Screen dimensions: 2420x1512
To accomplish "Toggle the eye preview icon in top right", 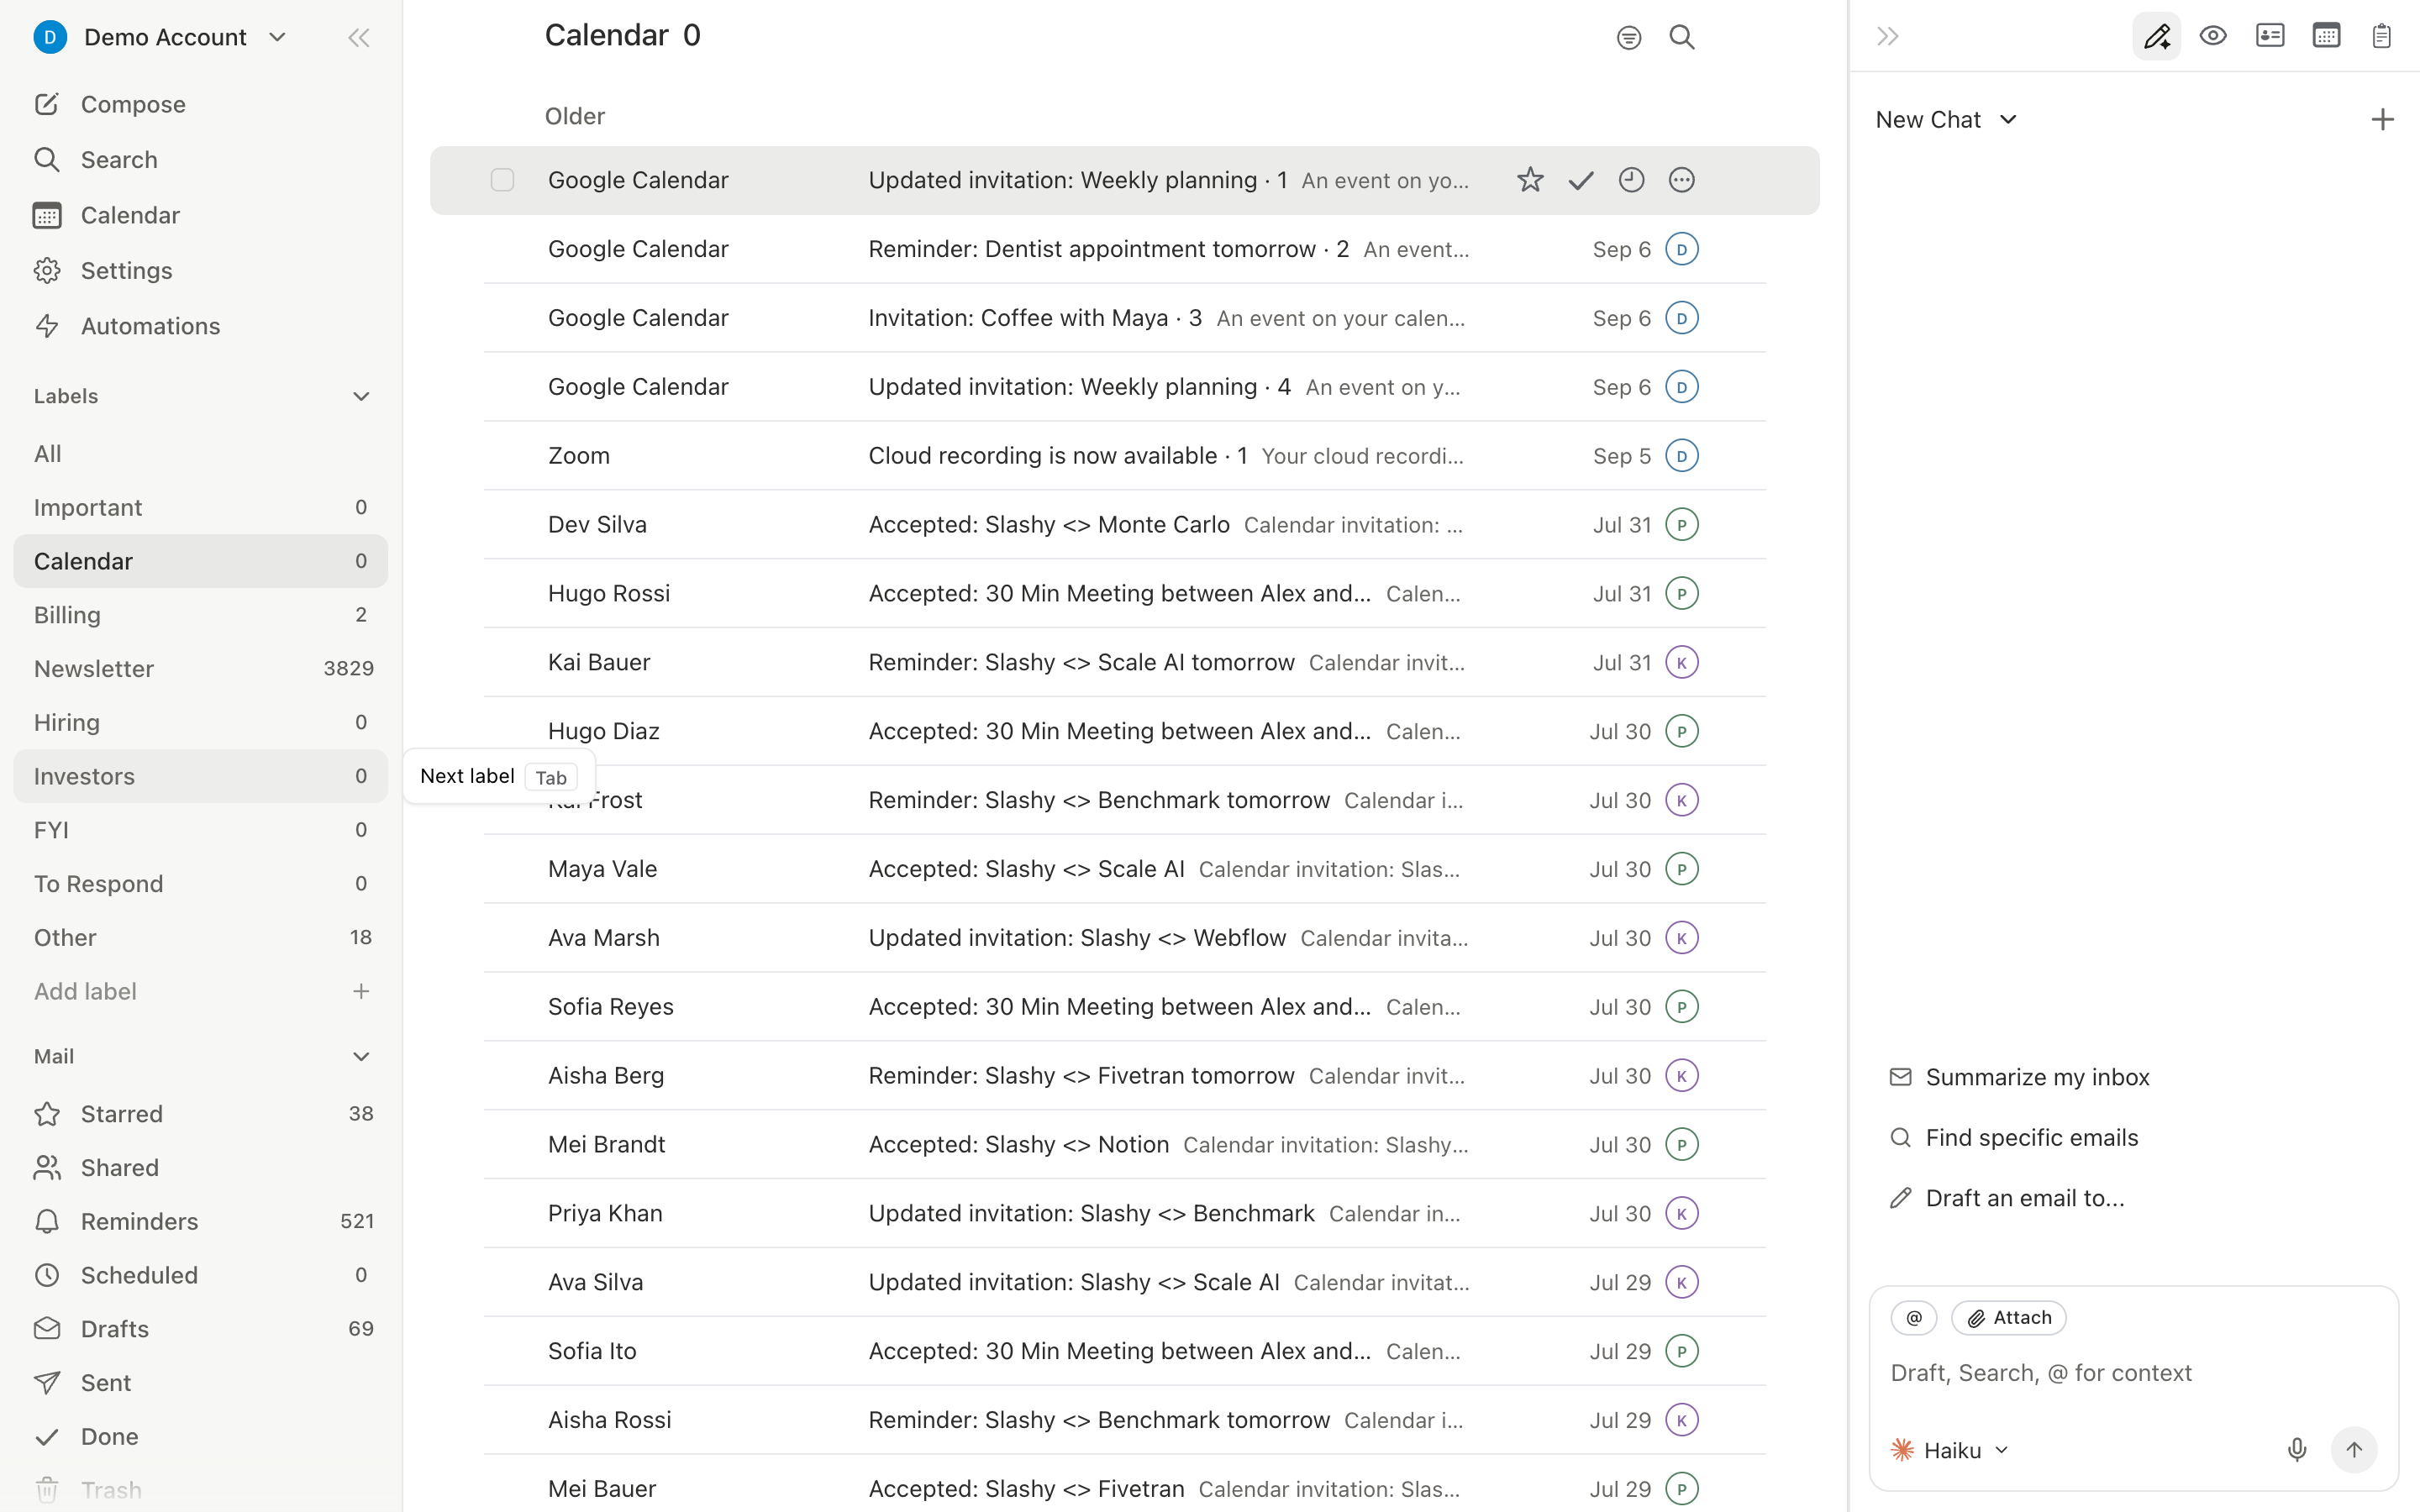I will (2213, 37).
